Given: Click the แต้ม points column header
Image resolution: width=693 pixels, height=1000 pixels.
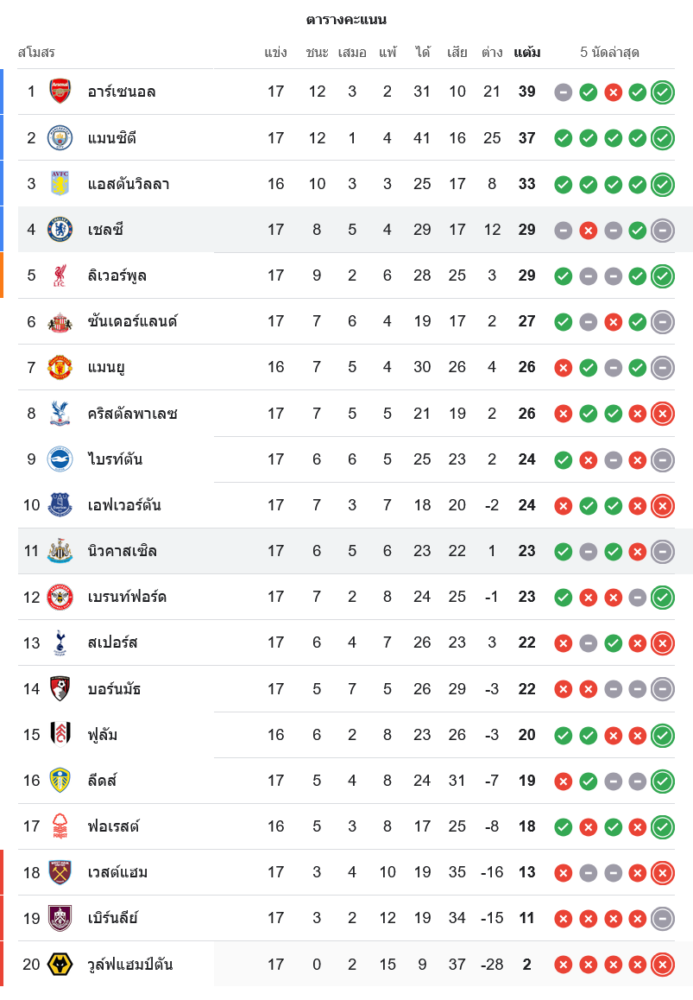Looking at the screenshot, I should tap(527, 52).
